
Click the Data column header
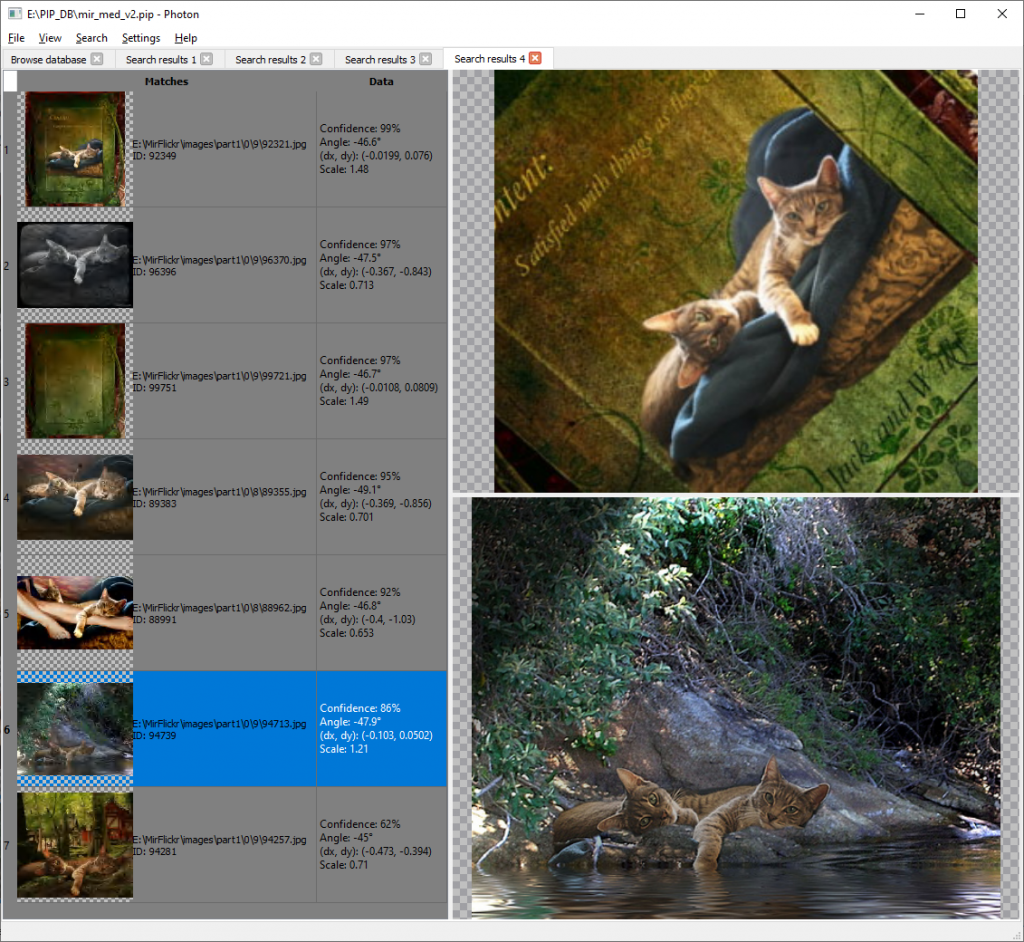(x=381, y=82)
